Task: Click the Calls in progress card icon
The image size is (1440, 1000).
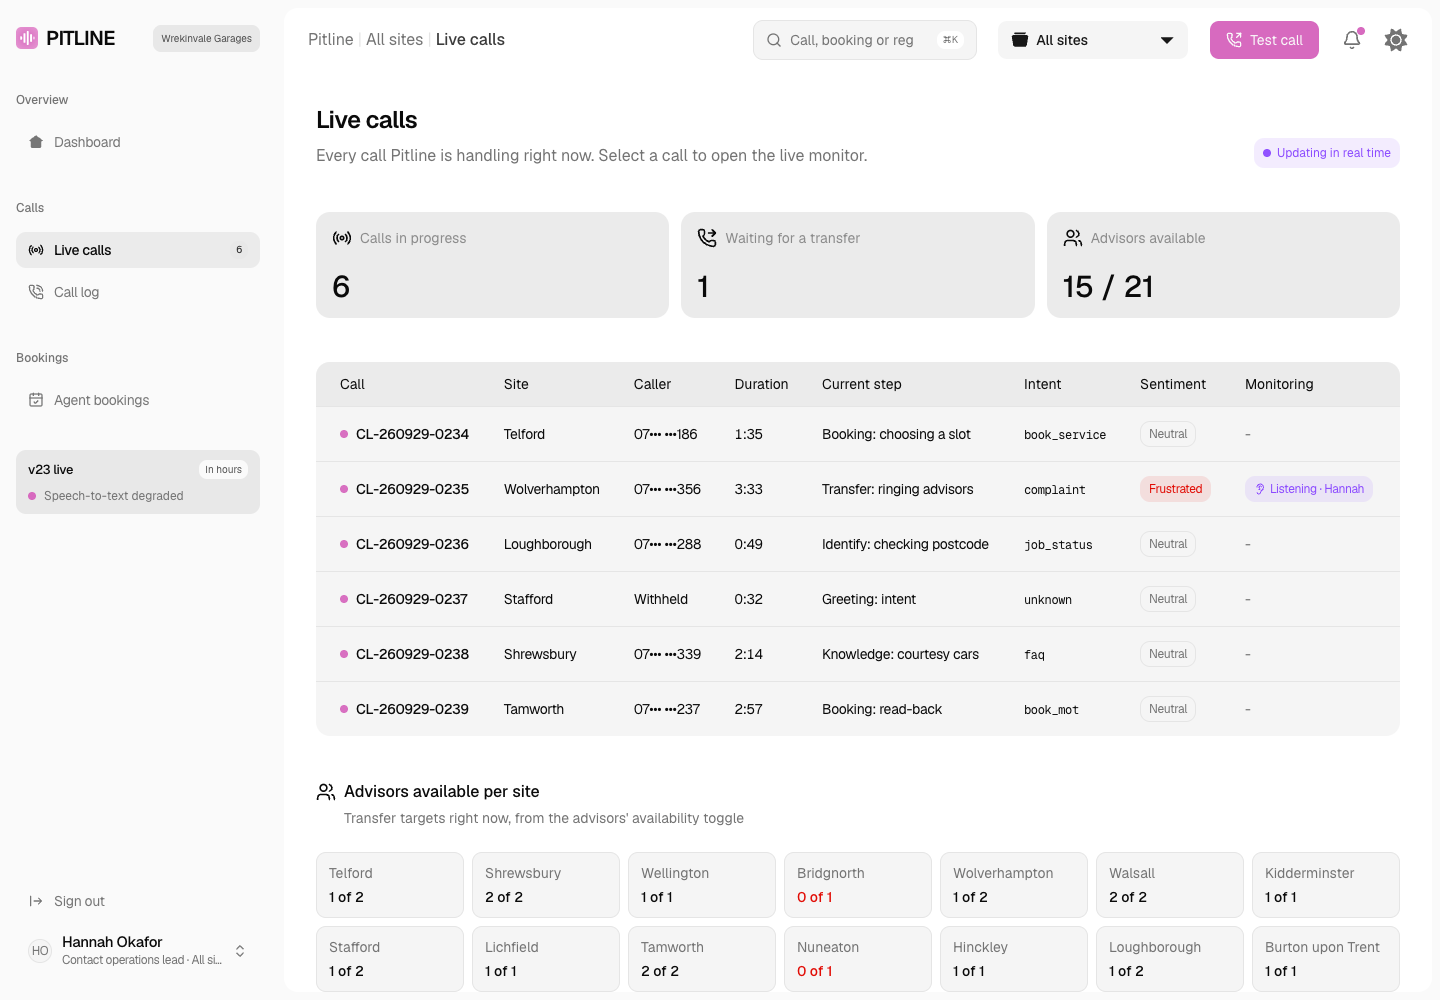Action: pyautogui.click(x=342, y=238)
